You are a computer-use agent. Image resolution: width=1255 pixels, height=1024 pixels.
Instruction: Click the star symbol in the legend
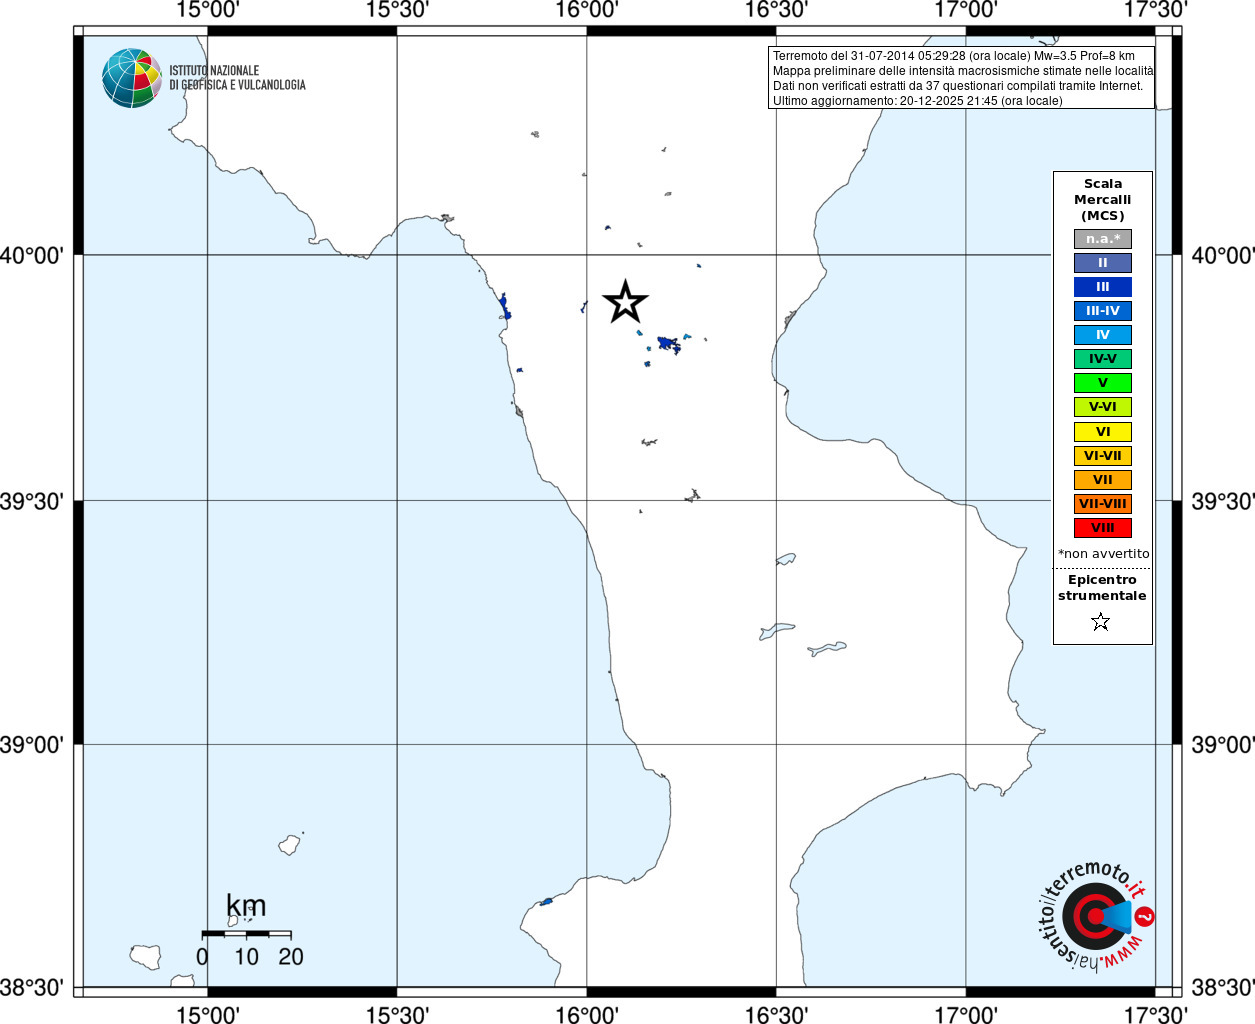(x=1101, y=622)
